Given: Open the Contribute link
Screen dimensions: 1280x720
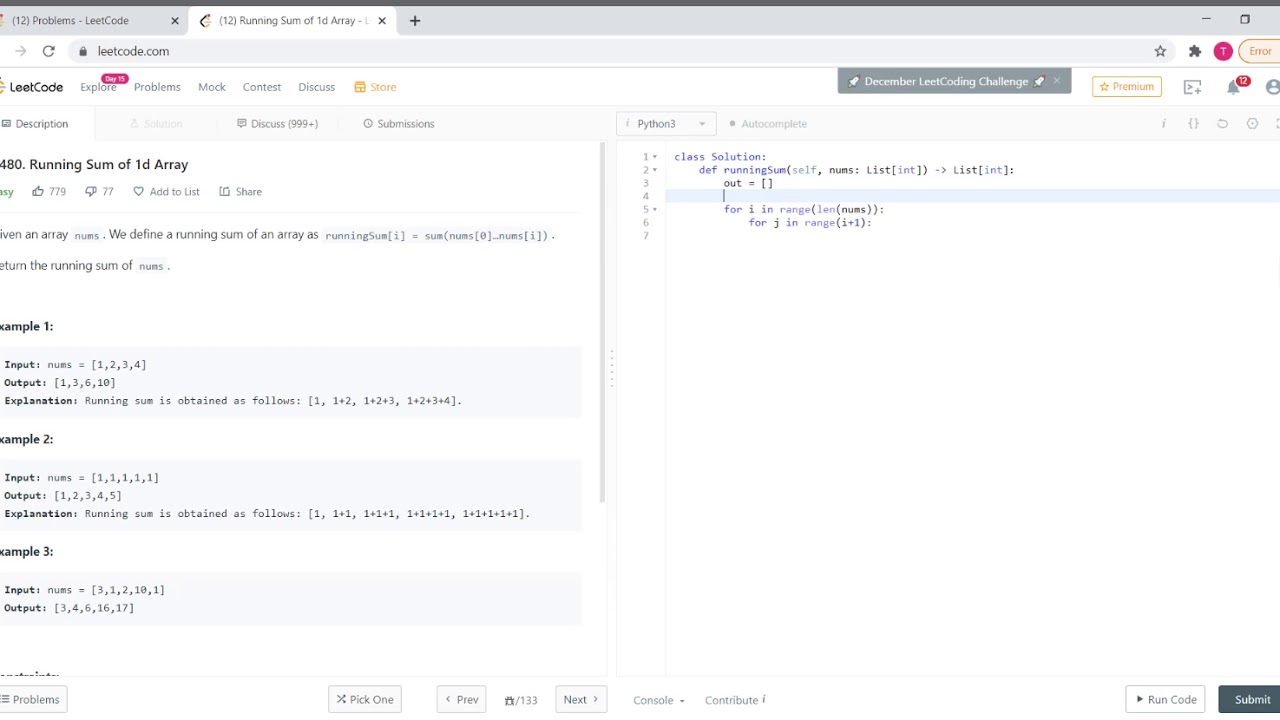Looking at the screenshot, I should coord(735,700).
